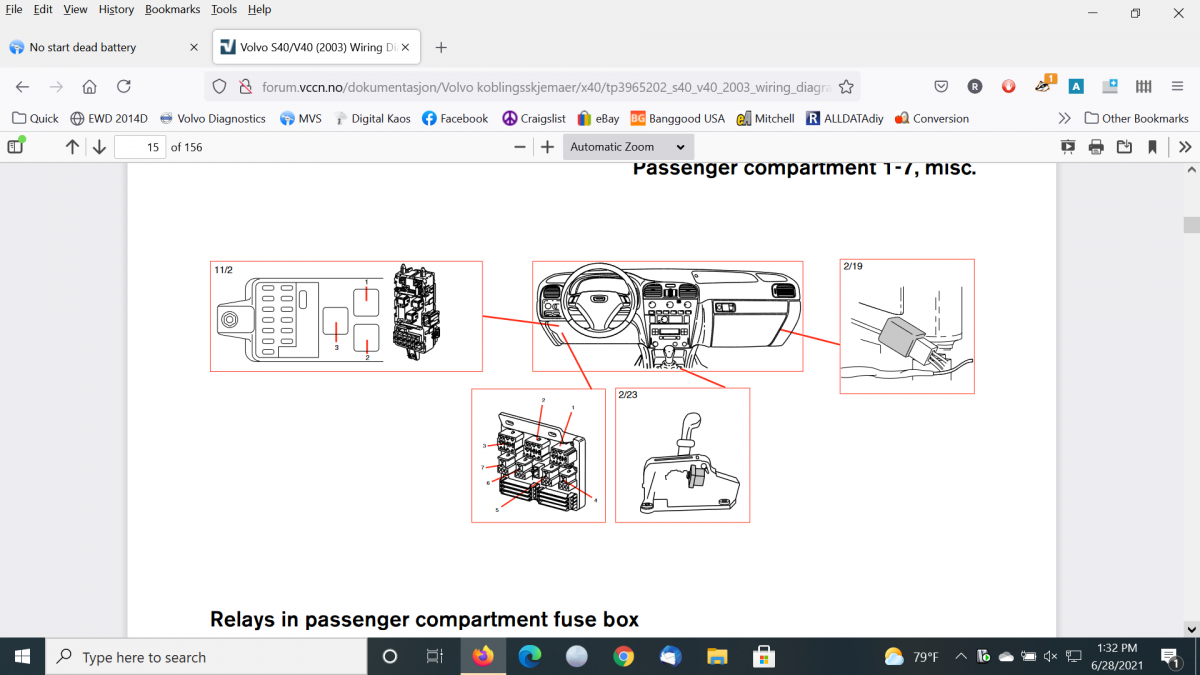
Task: Zoom out of the PDF document
Action: coord(520,147)
